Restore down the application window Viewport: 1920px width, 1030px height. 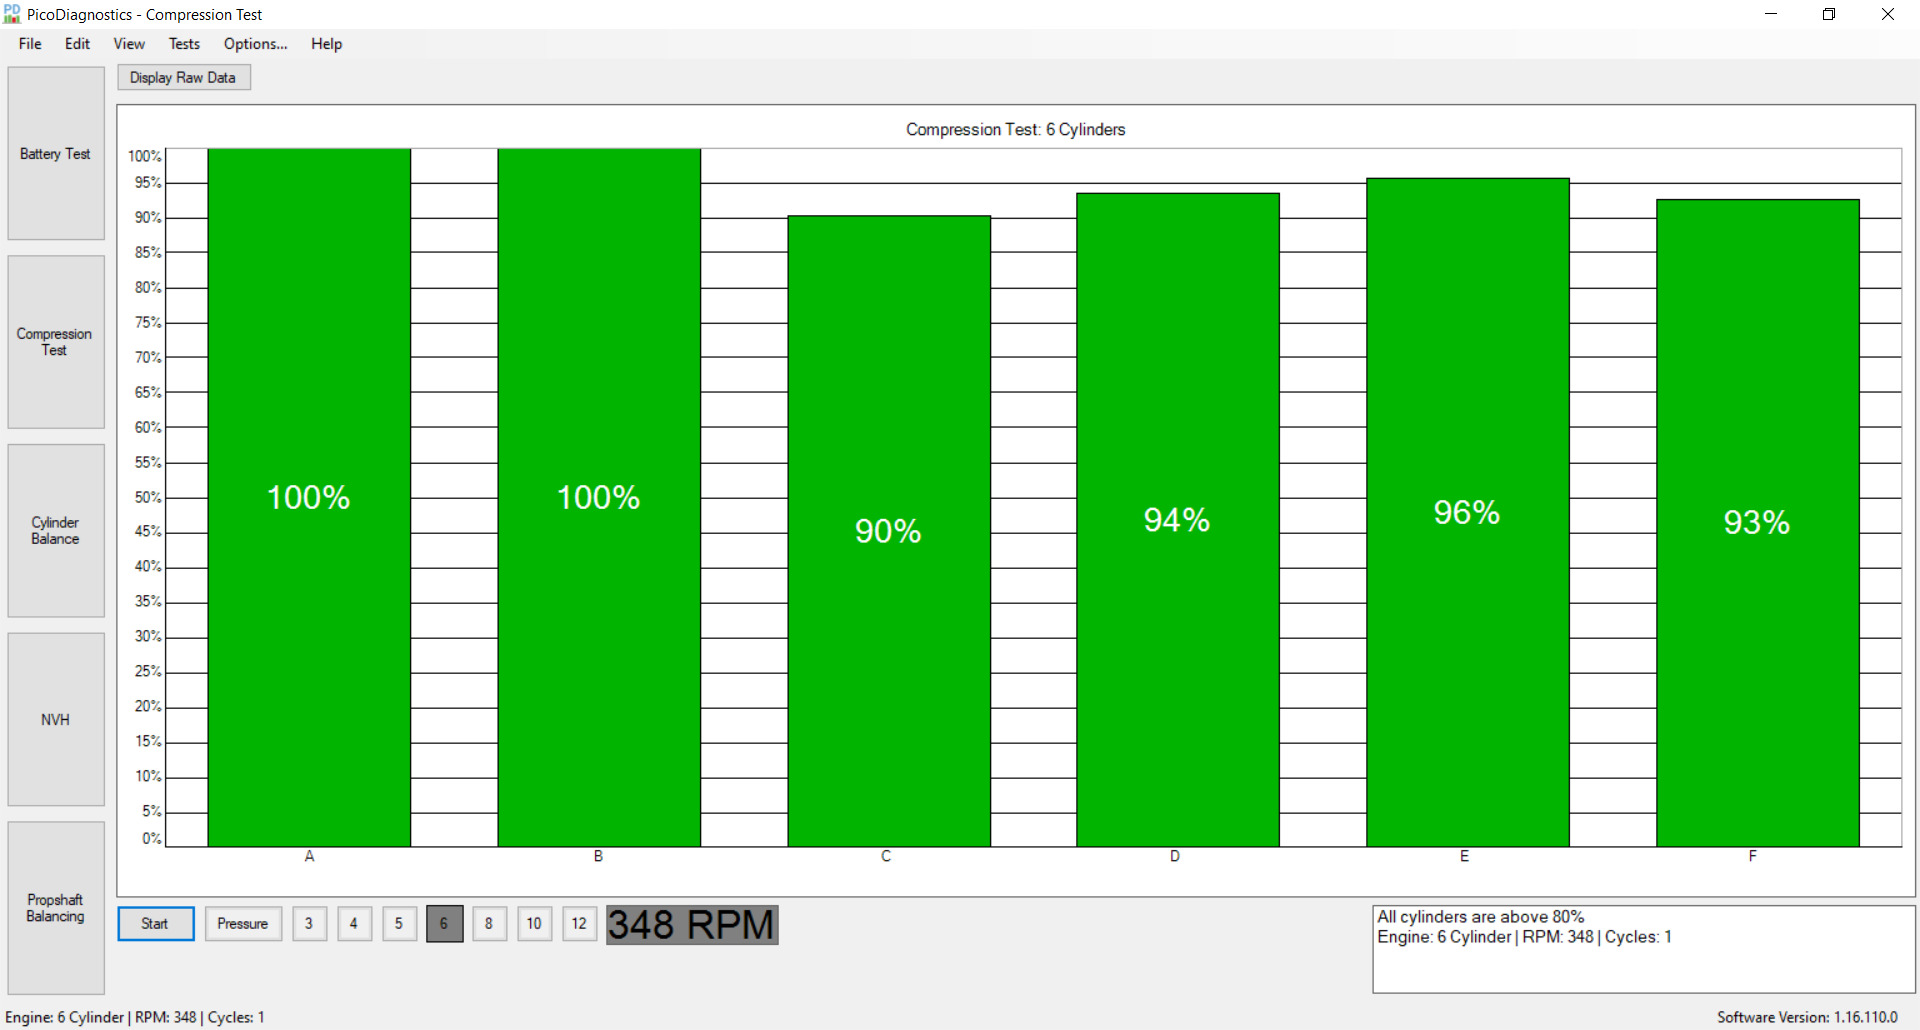click(x=1829, y=14)
